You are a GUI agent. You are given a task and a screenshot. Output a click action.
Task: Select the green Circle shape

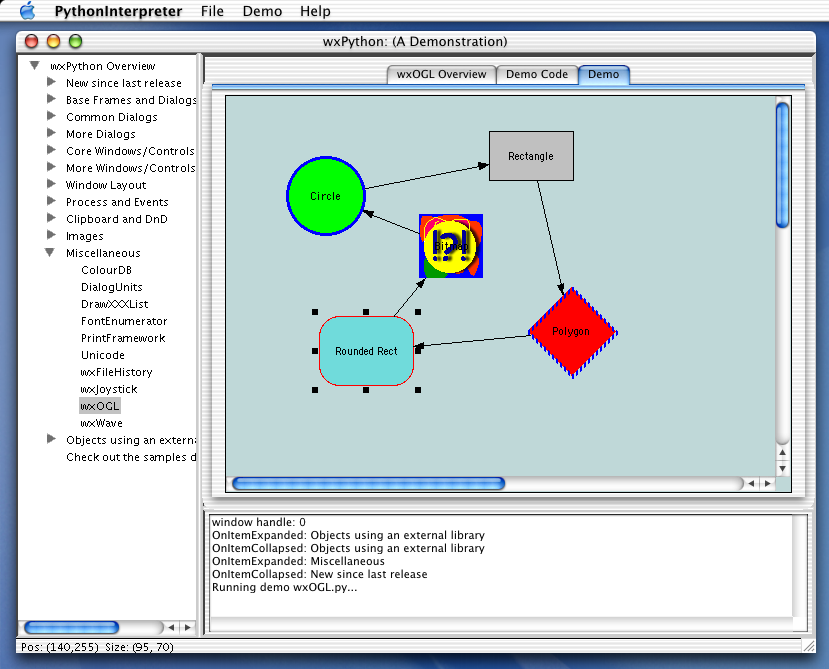[x=325, y=196]
